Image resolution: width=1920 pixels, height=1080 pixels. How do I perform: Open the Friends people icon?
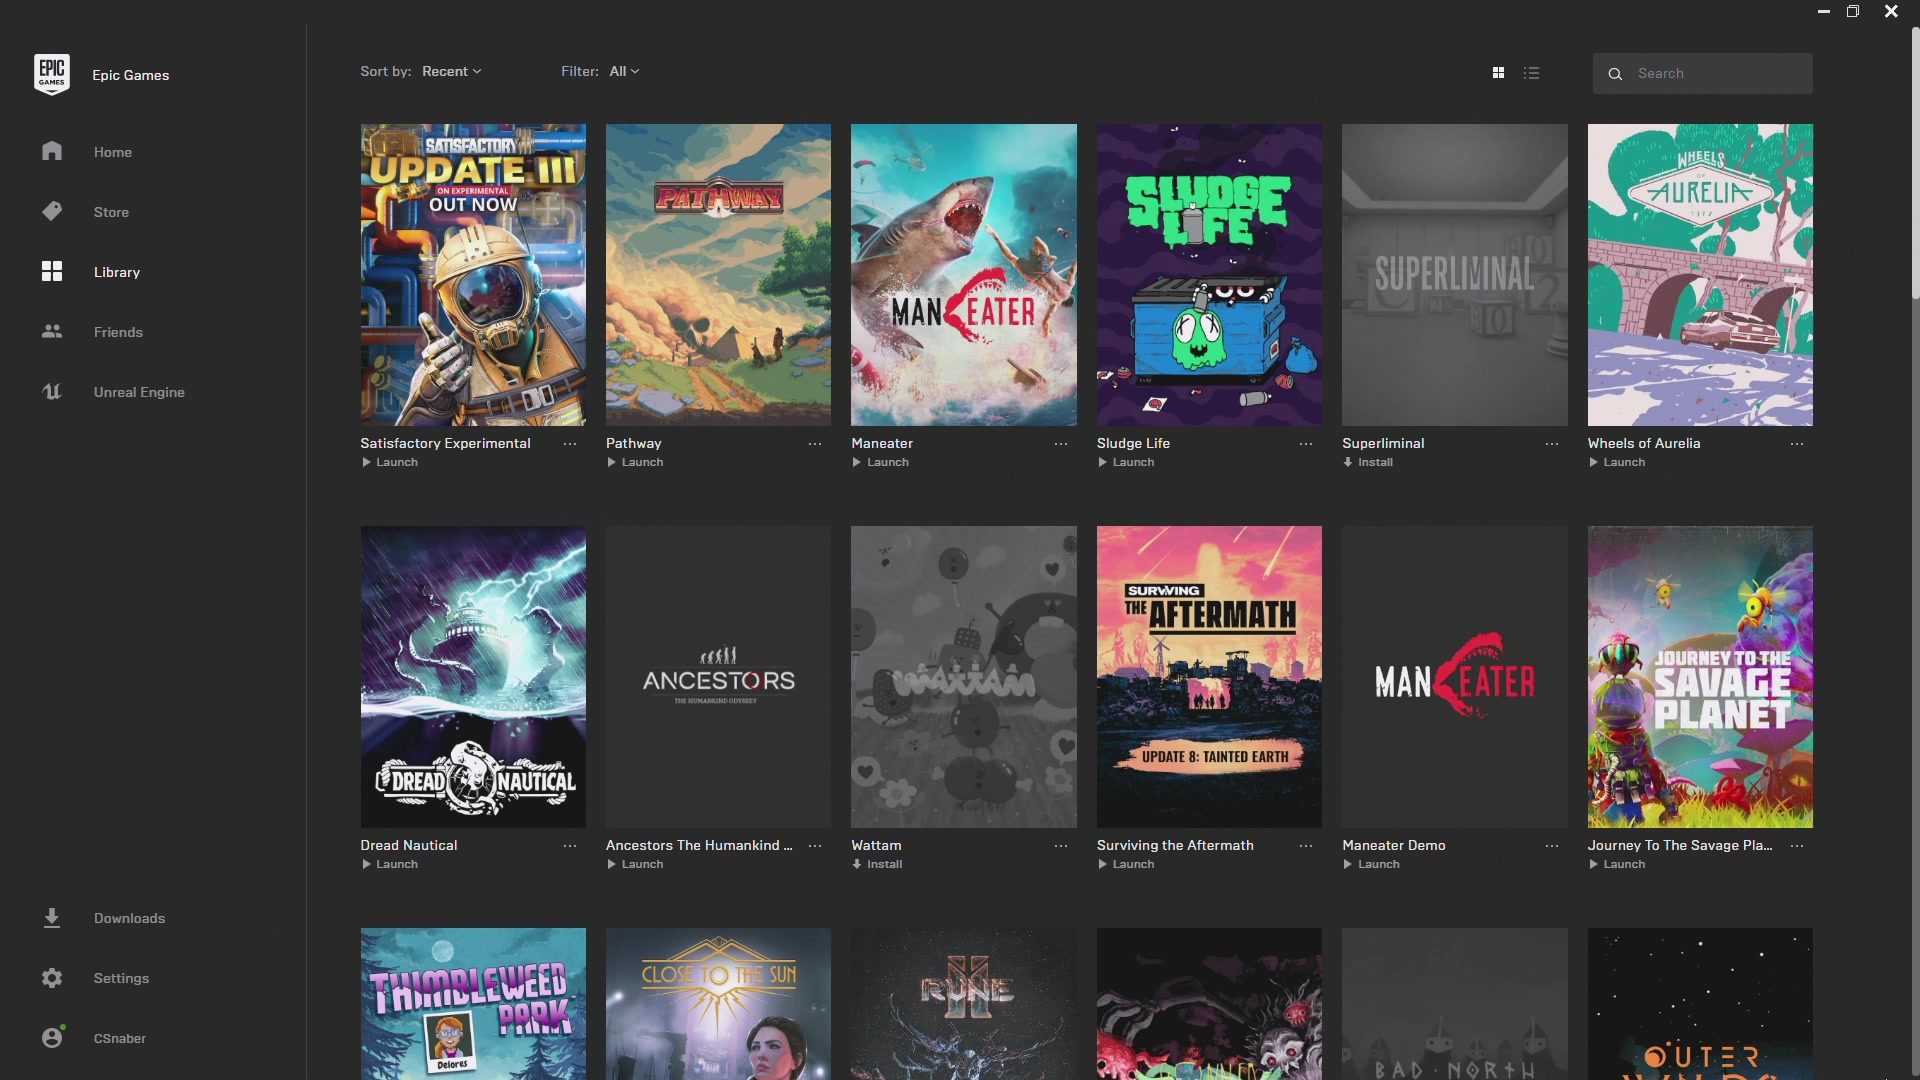tap(52, 331)
